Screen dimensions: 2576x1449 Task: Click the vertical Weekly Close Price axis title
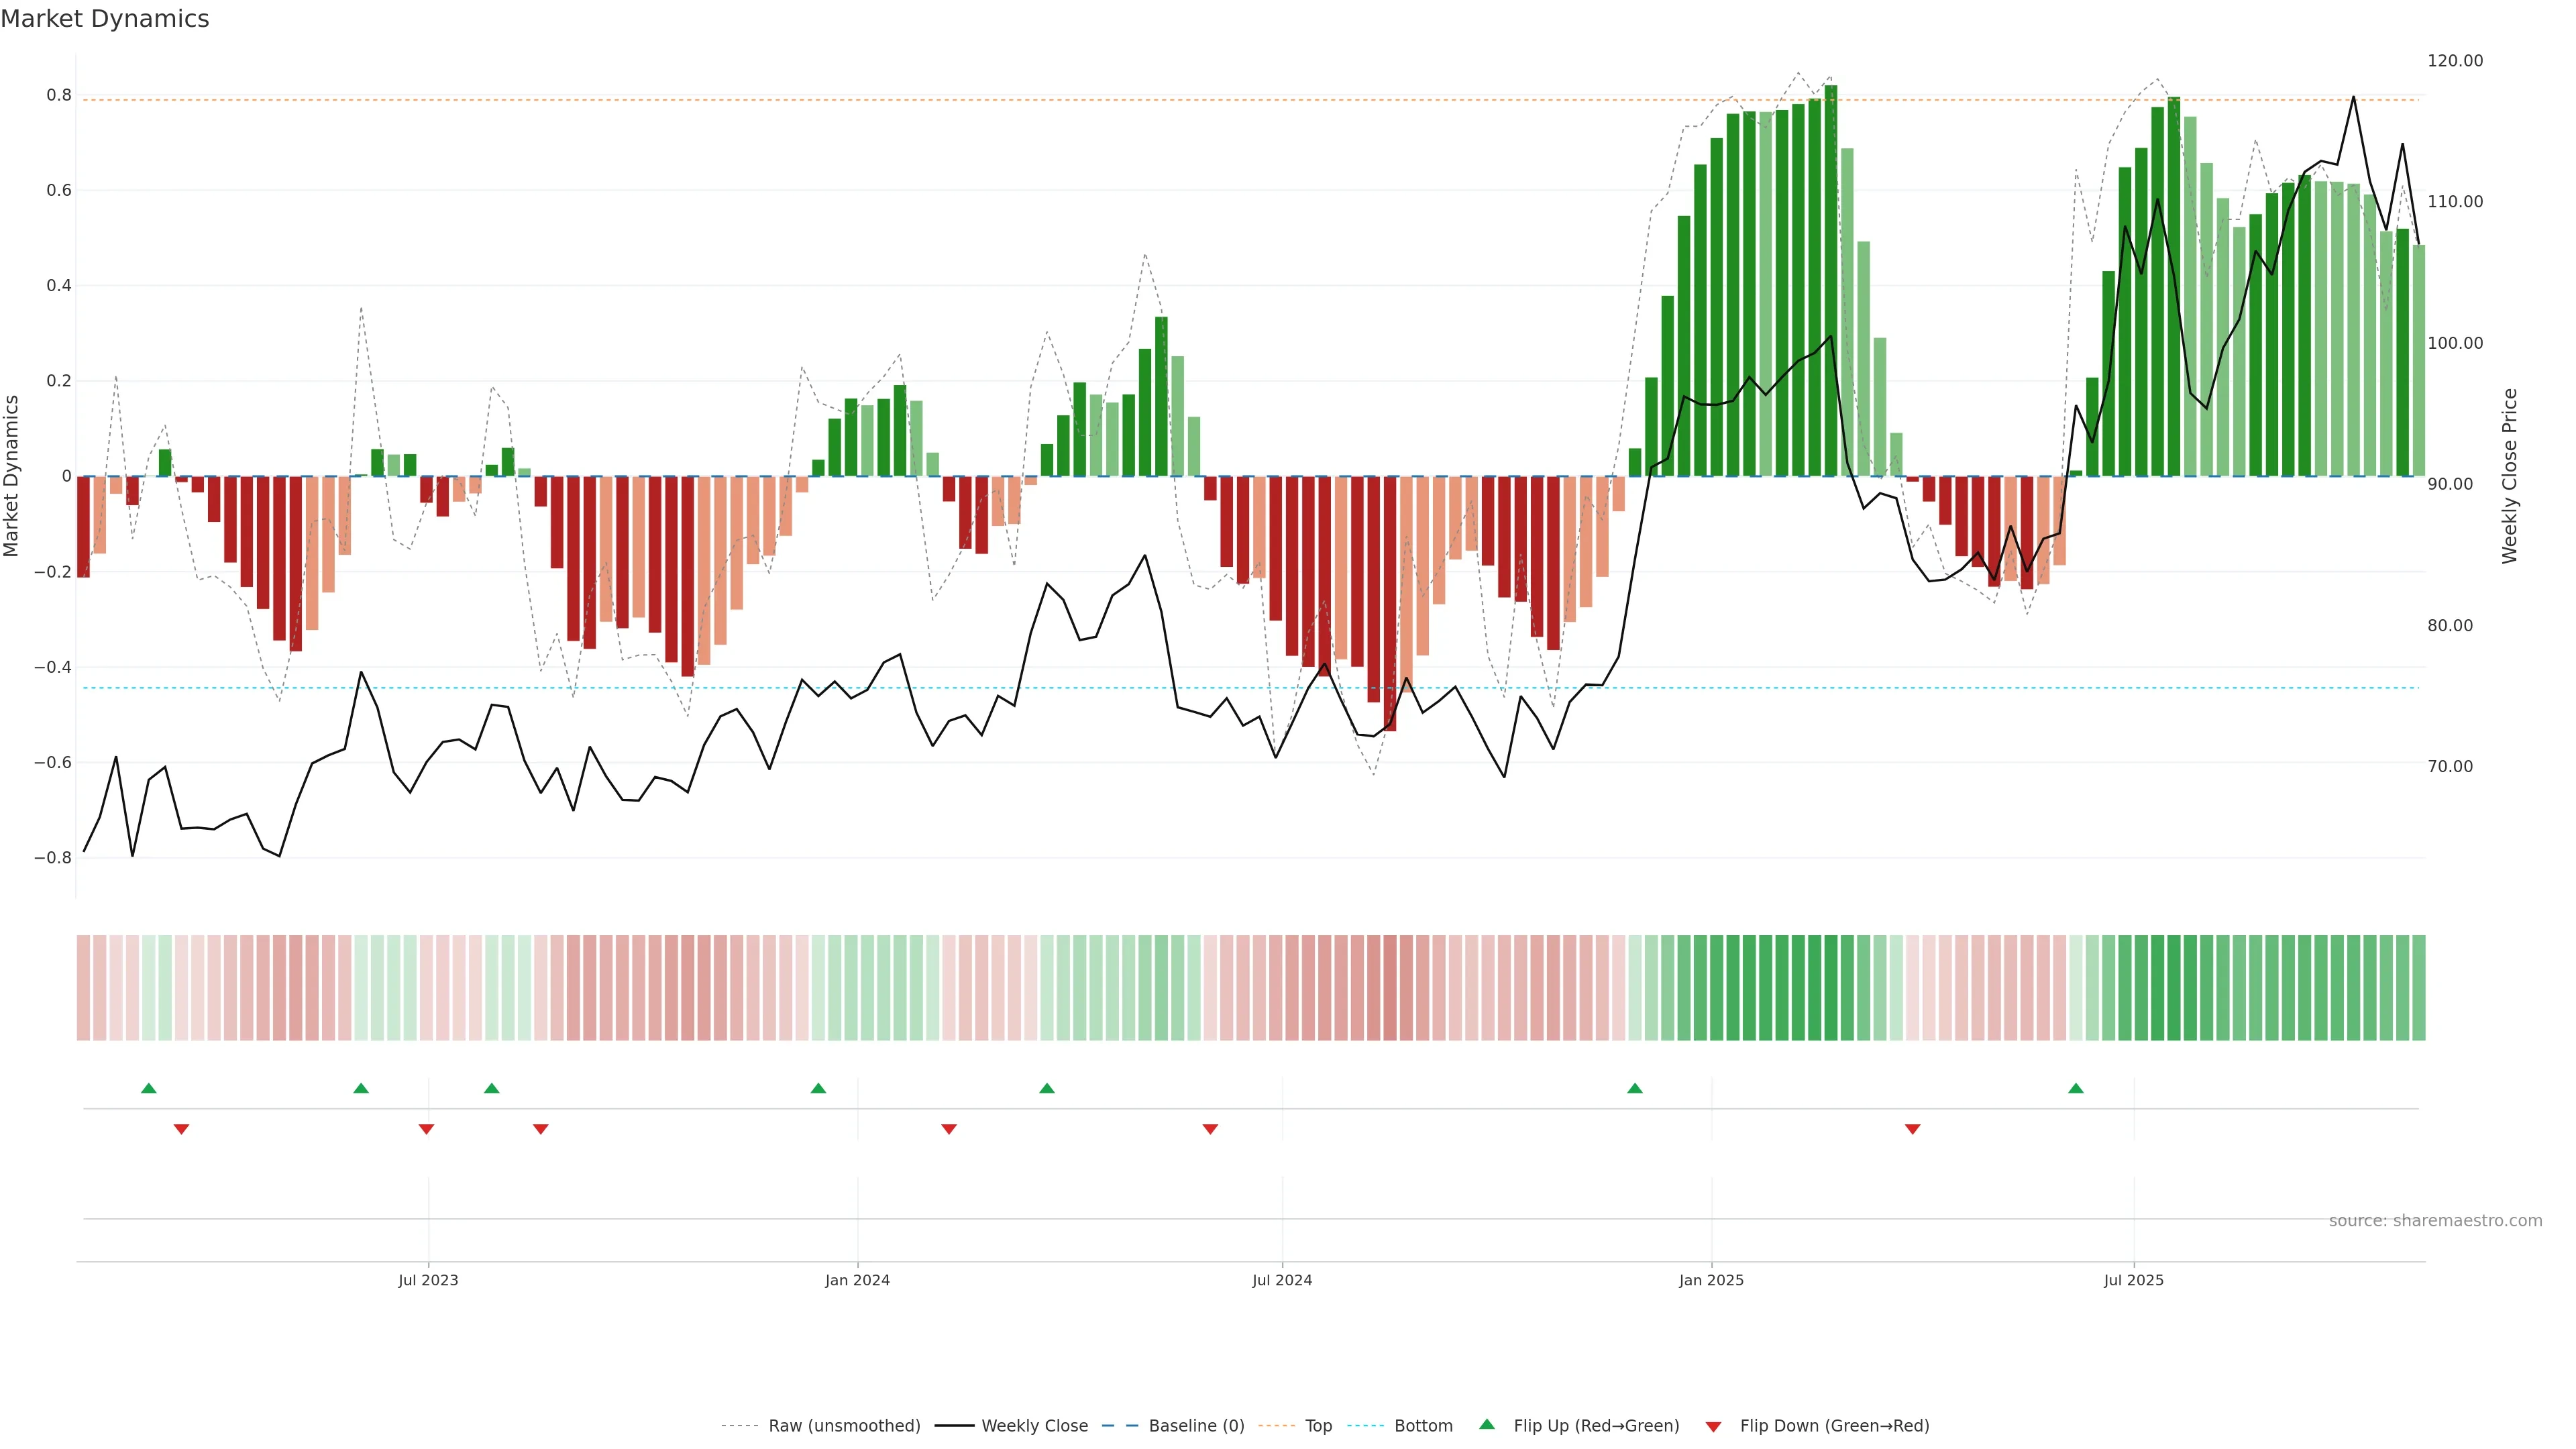[x=2510, y=476]
